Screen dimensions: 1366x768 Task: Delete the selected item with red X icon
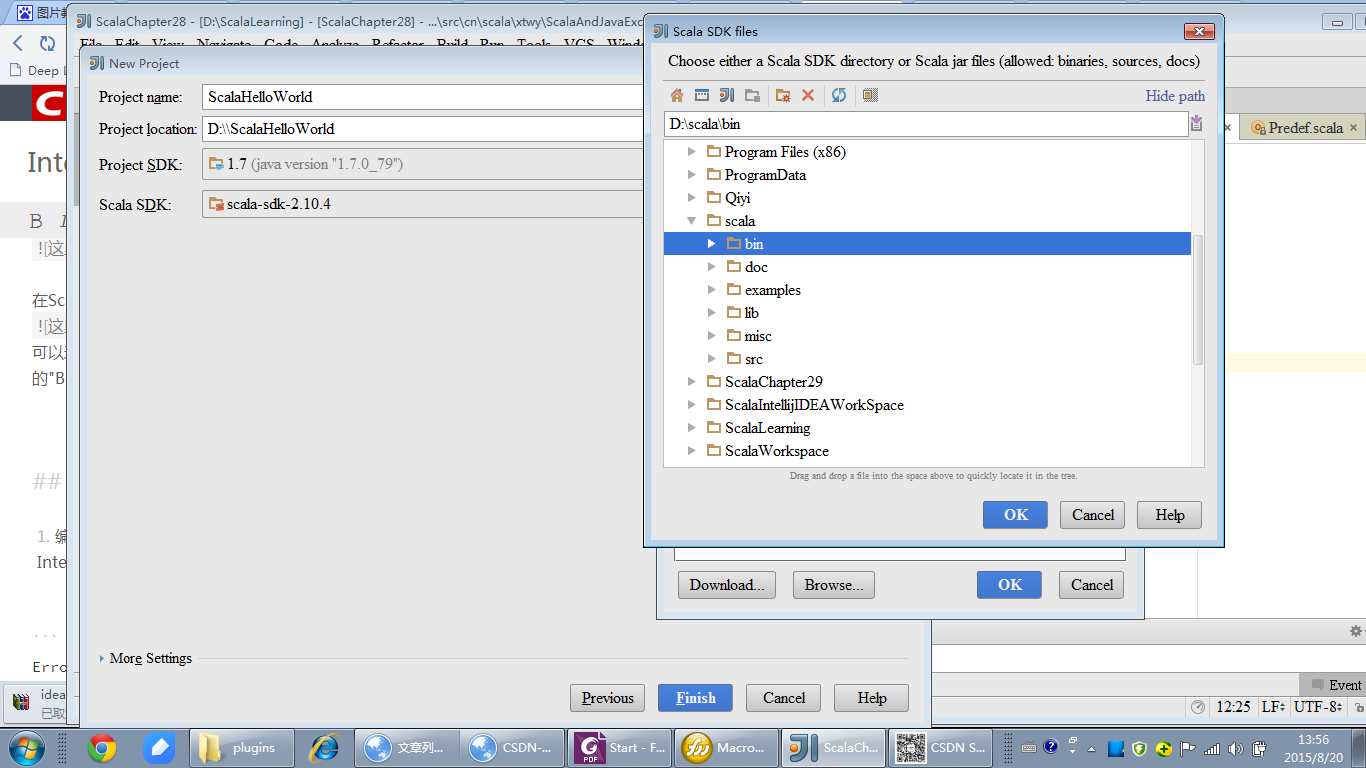pos(808,95)
